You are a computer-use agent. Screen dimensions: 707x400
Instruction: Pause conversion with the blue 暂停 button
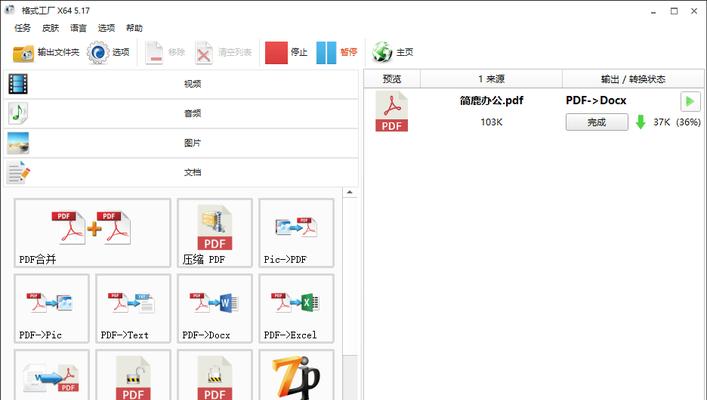pos(336,52)
